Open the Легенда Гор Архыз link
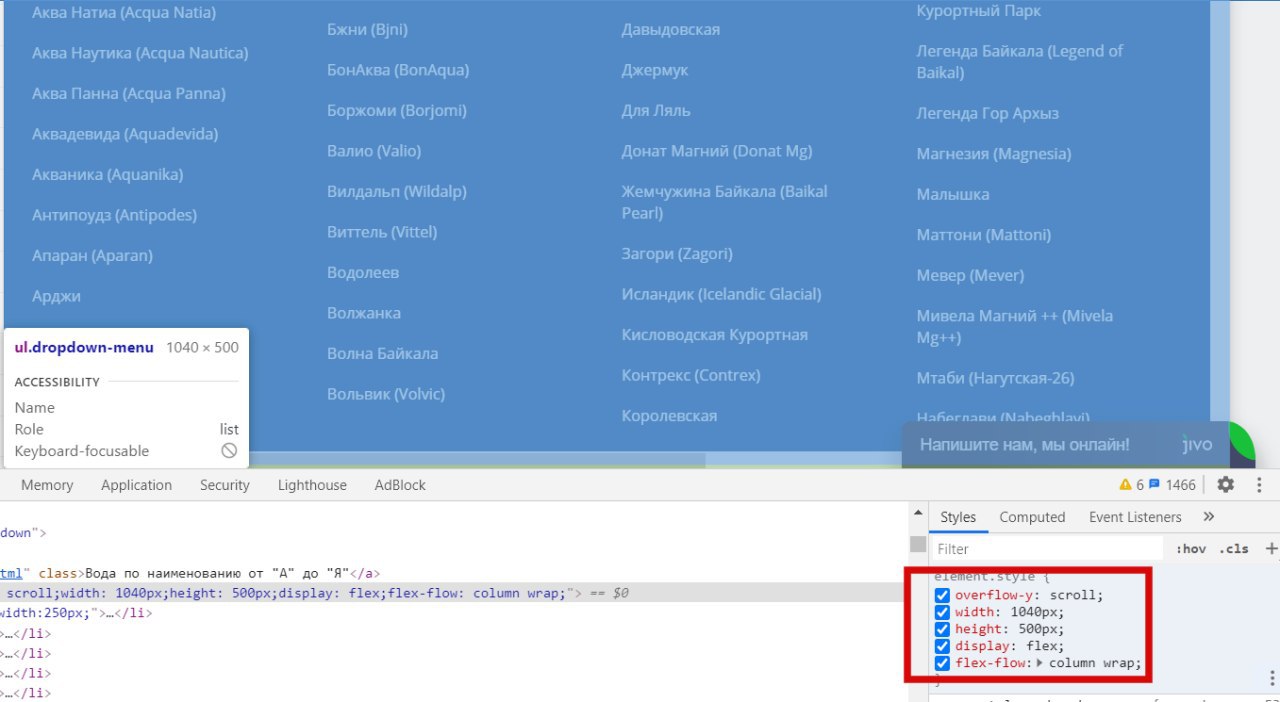 988,113
